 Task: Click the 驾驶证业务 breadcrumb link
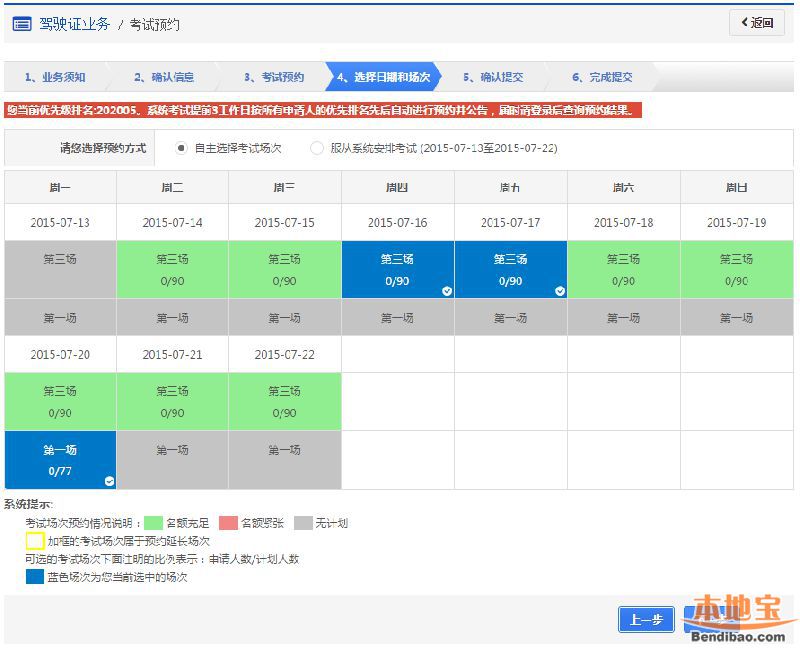(74, 24)
